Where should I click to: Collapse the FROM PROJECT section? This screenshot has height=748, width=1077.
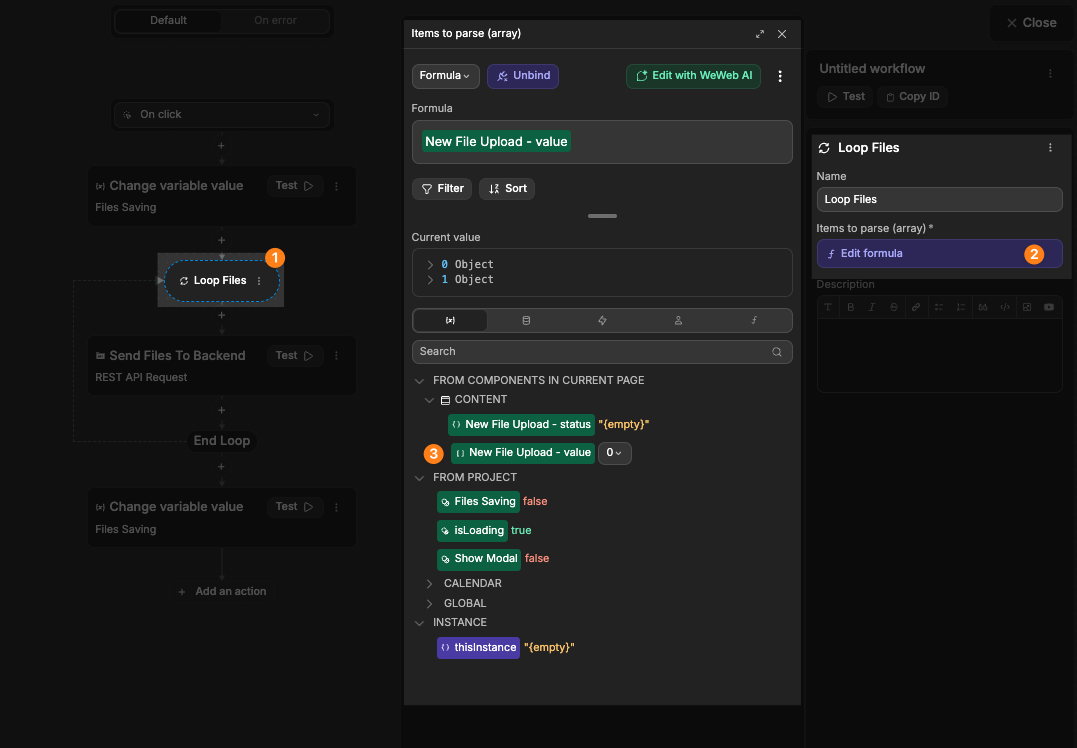pos(419,478)
